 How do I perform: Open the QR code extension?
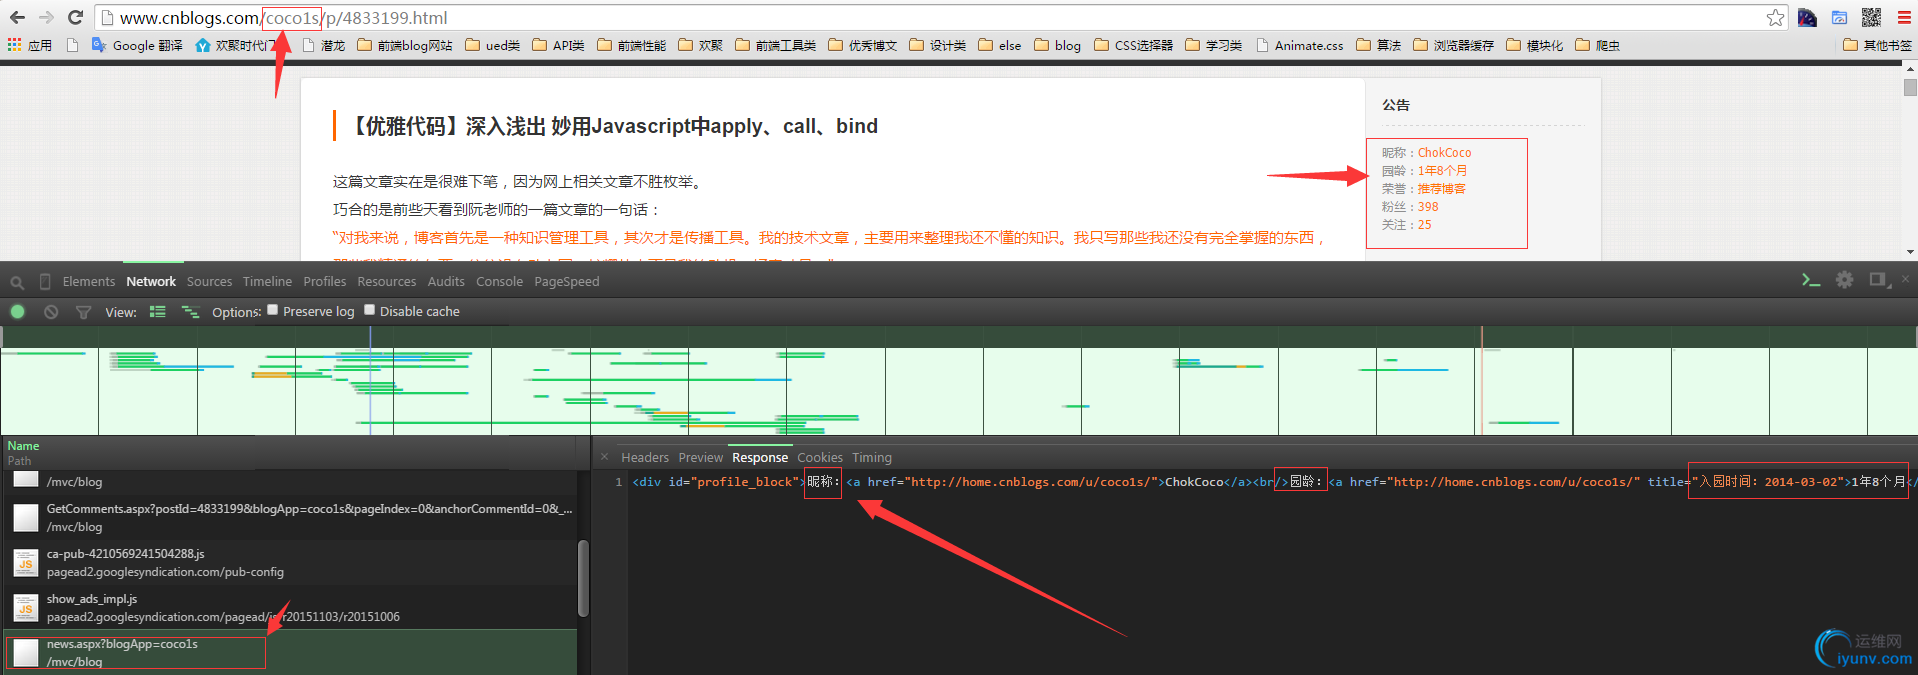(x=1871, y=18)
